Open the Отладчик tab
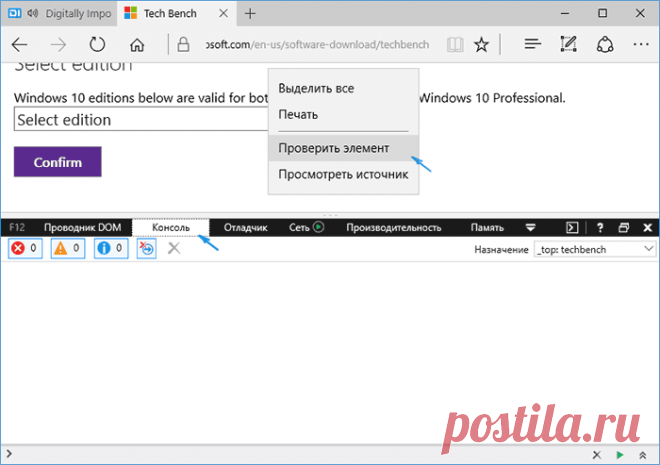Image resolution: width=660 pixels, height=465 pixels. pos(245,228)
